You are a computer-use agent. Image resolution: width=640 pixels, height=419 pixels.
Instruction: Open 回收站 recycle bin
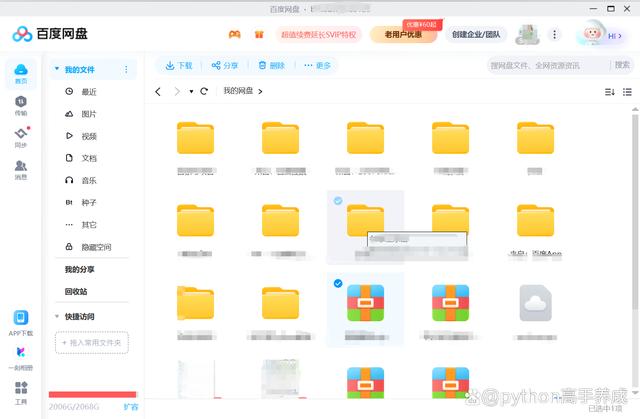tap(76, 291)
